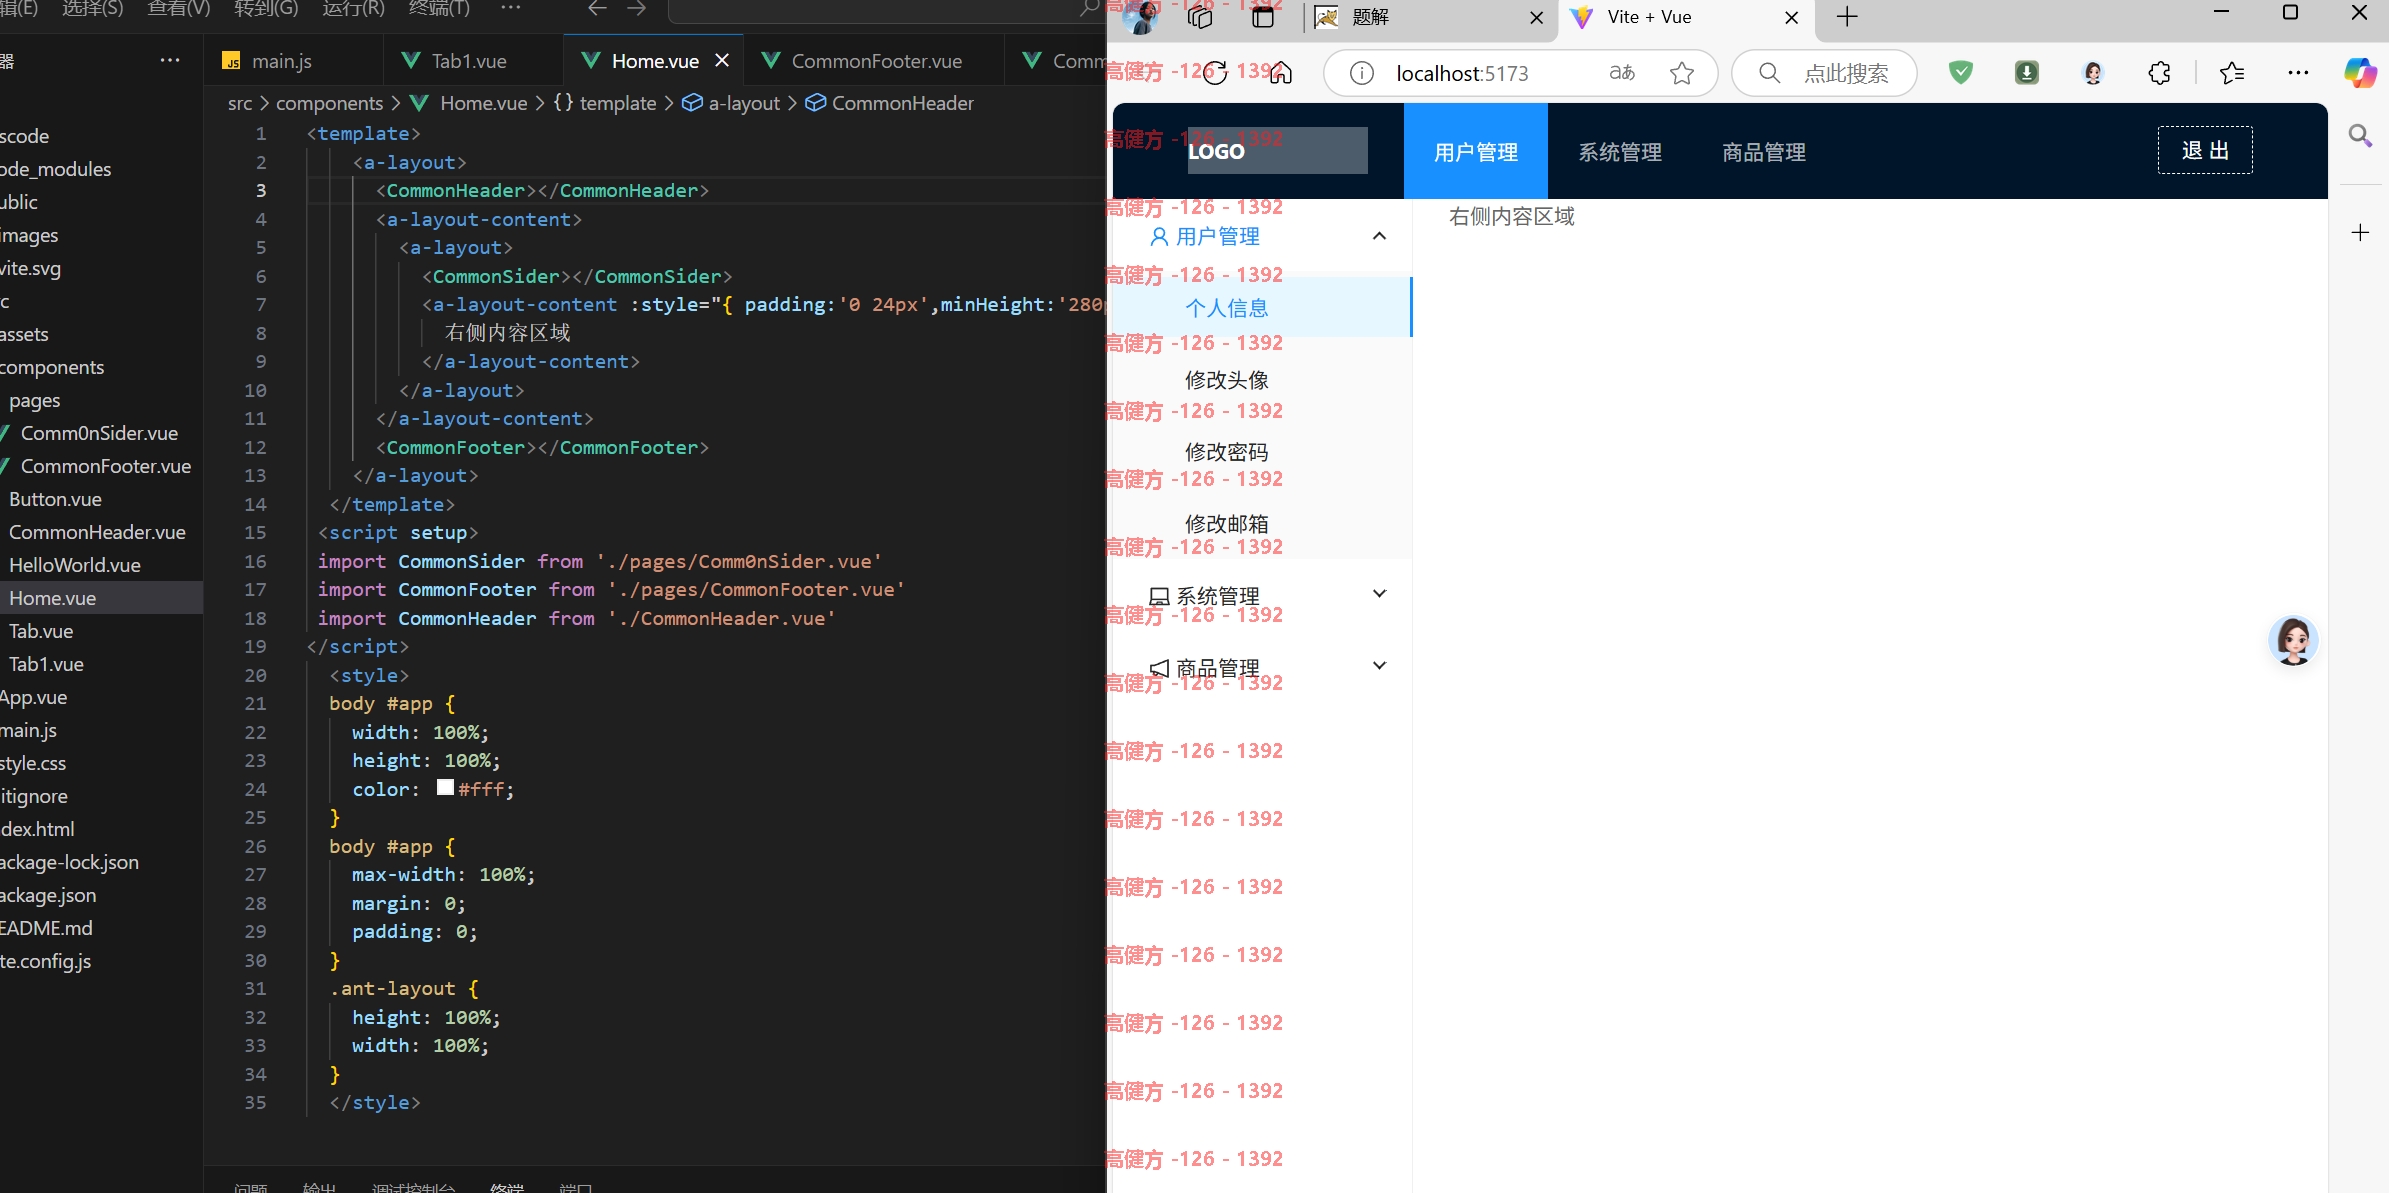Screen dimensions: 2389x1193
Task: Open CommonHeader.vue in file explorer
Action: point(97,532)
